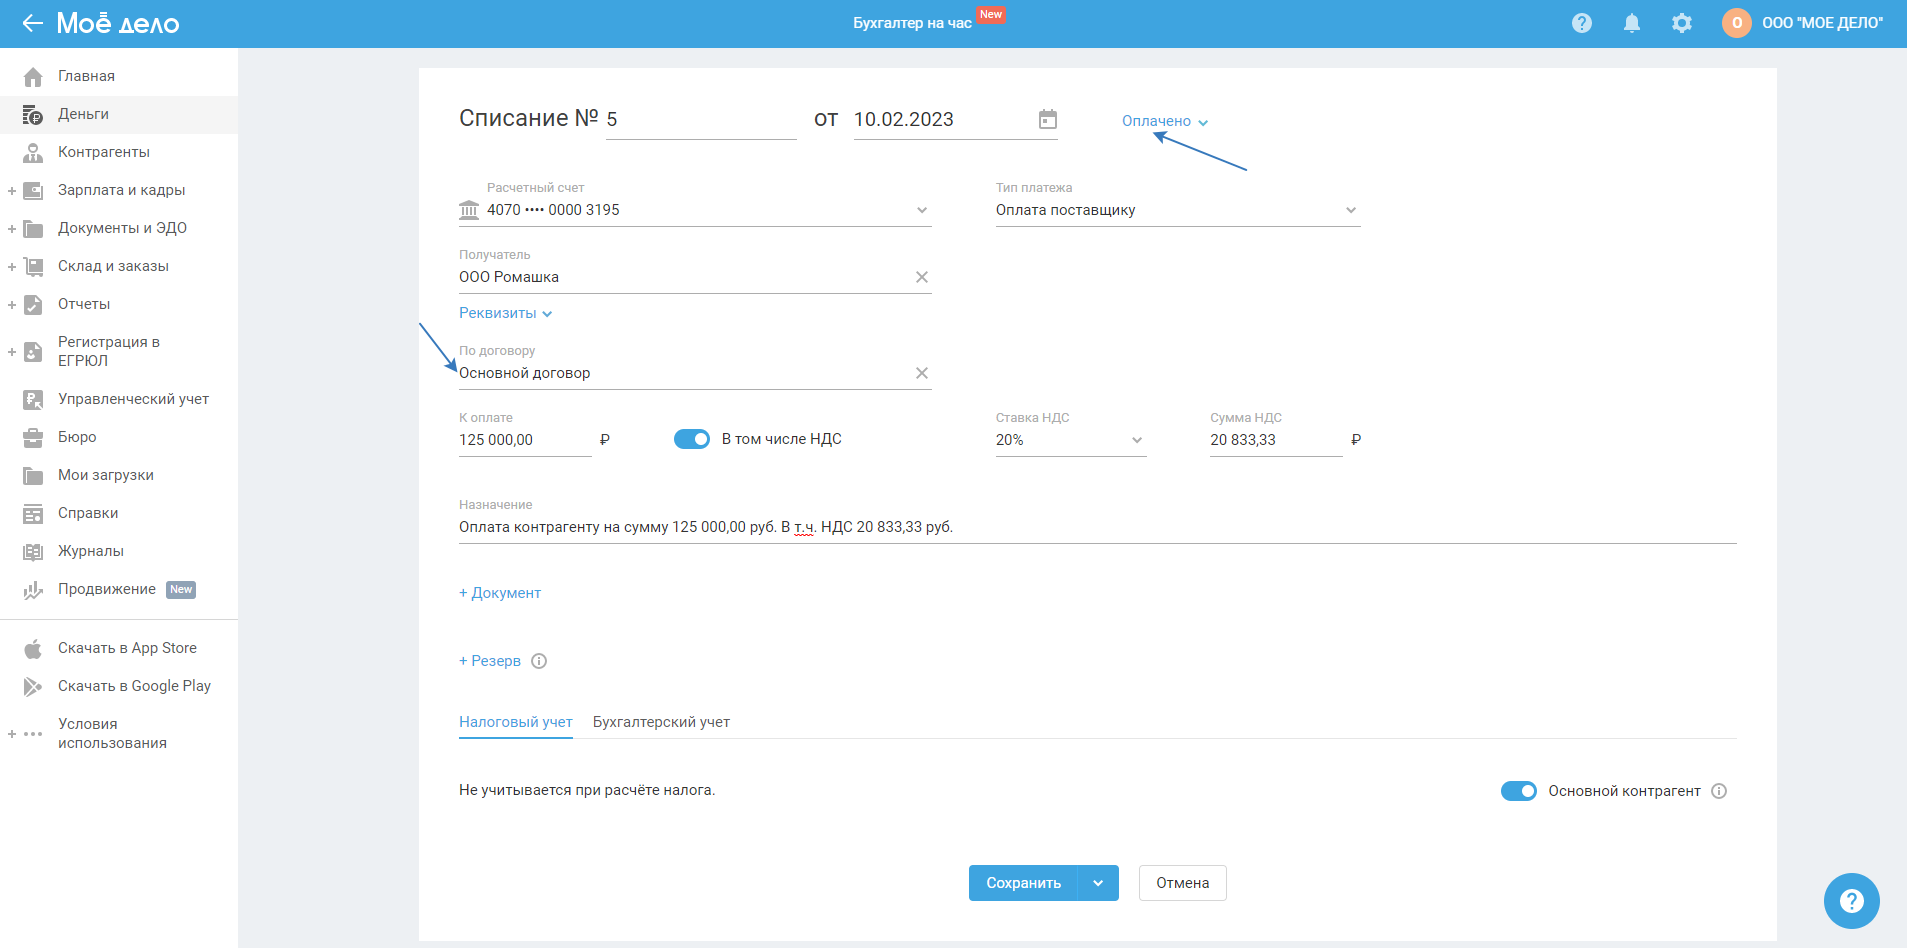This screenshot has height=948, width=1907.
Task: Open the settings gear icon
Action: click(1682, 23)
